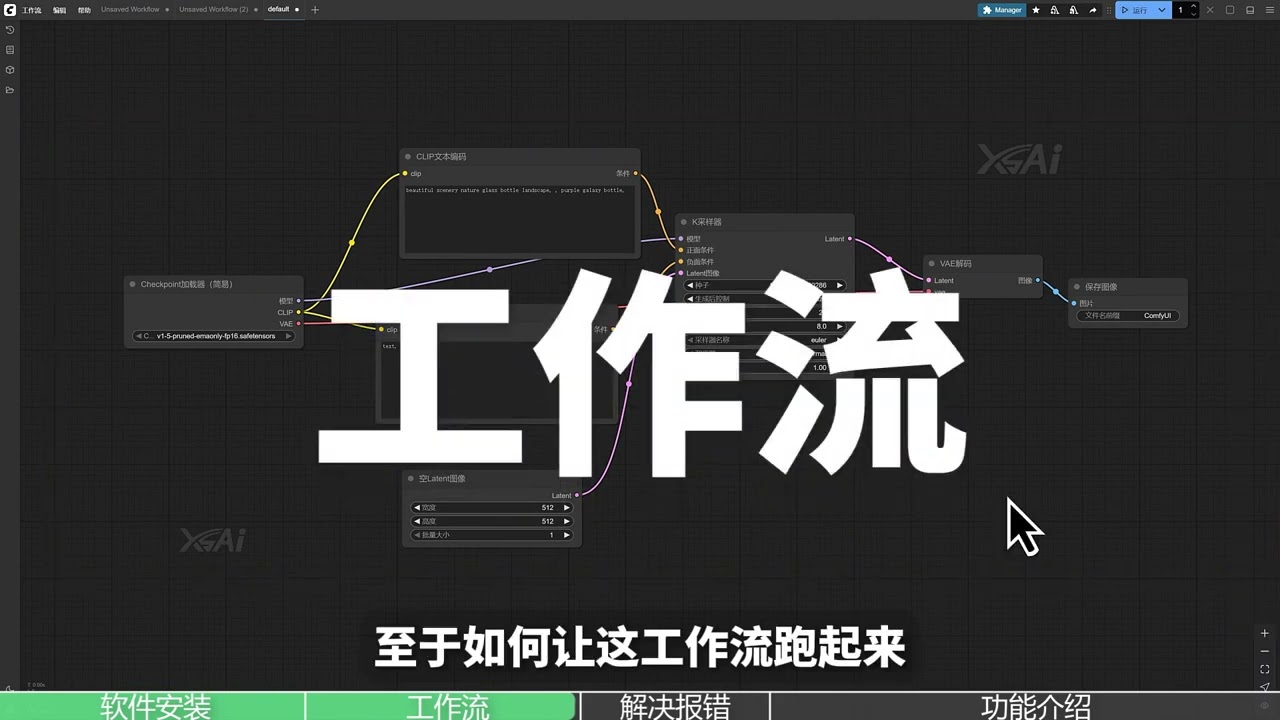Image resolution: width=1280 pixels, height=720 pixels.
Task: Decrease 宽度 with its left arrow
Action: (x=418, y=508)
